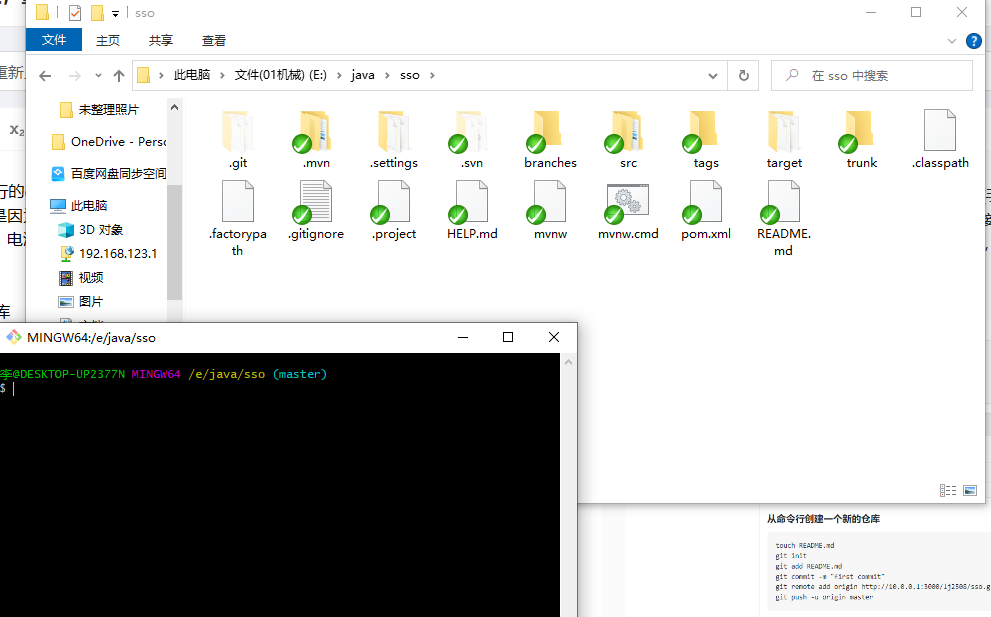The image size is (991, 617).
Task: Open the .mvn folder
Action: coord(316,140)
